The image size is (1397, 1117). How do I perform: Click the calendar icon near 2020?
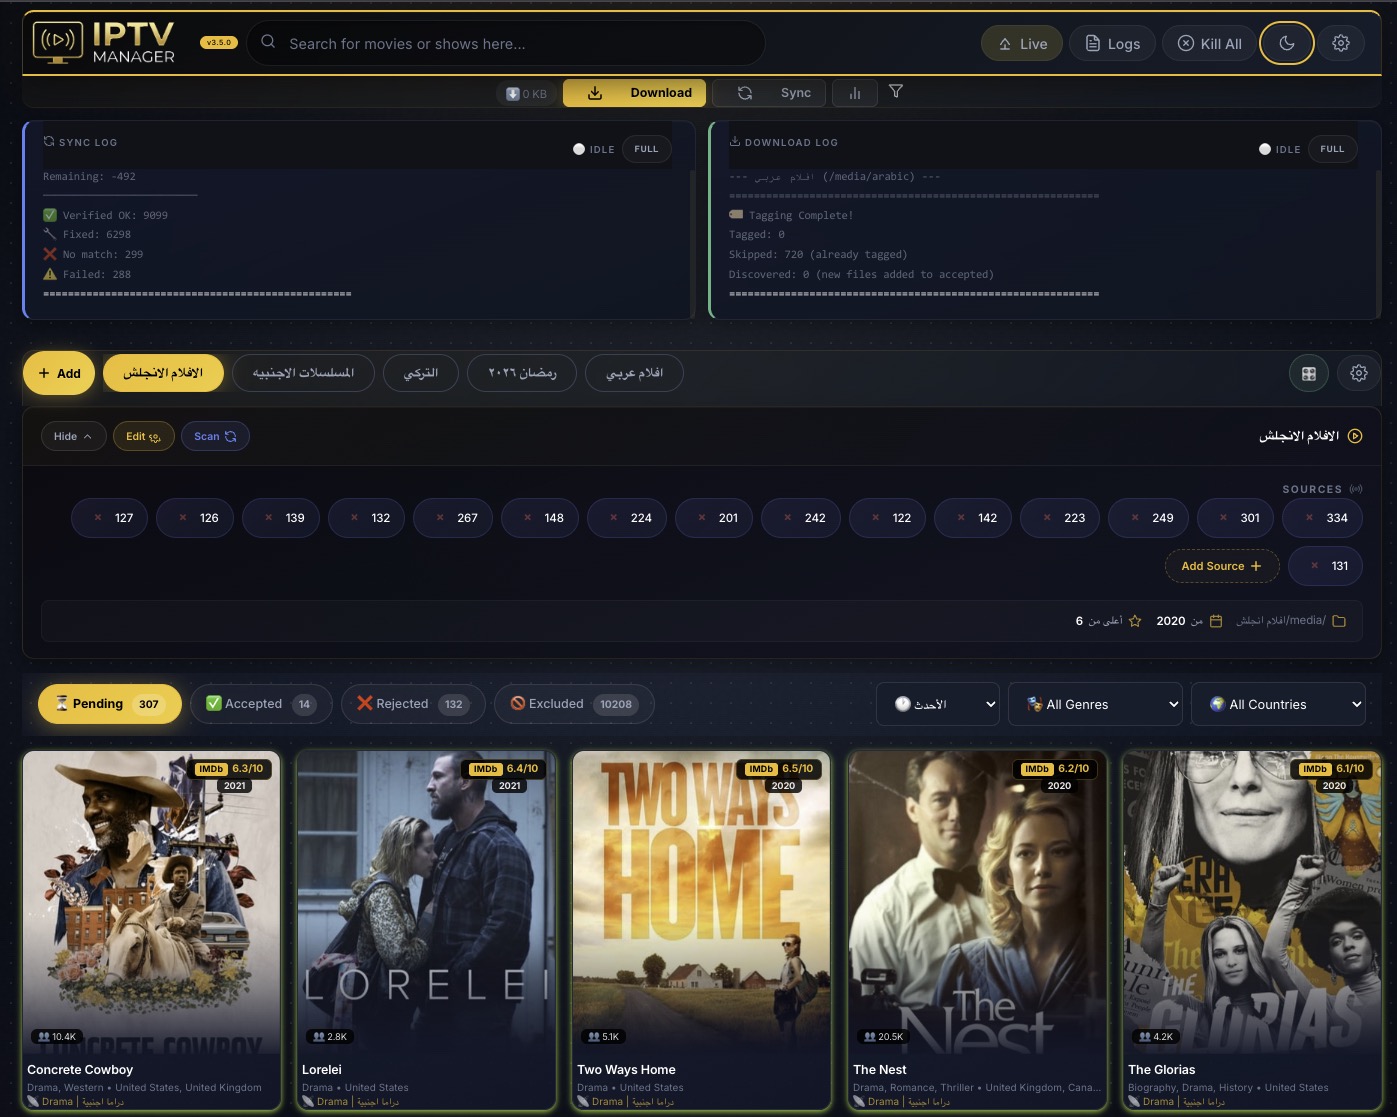coord(1216,621)
